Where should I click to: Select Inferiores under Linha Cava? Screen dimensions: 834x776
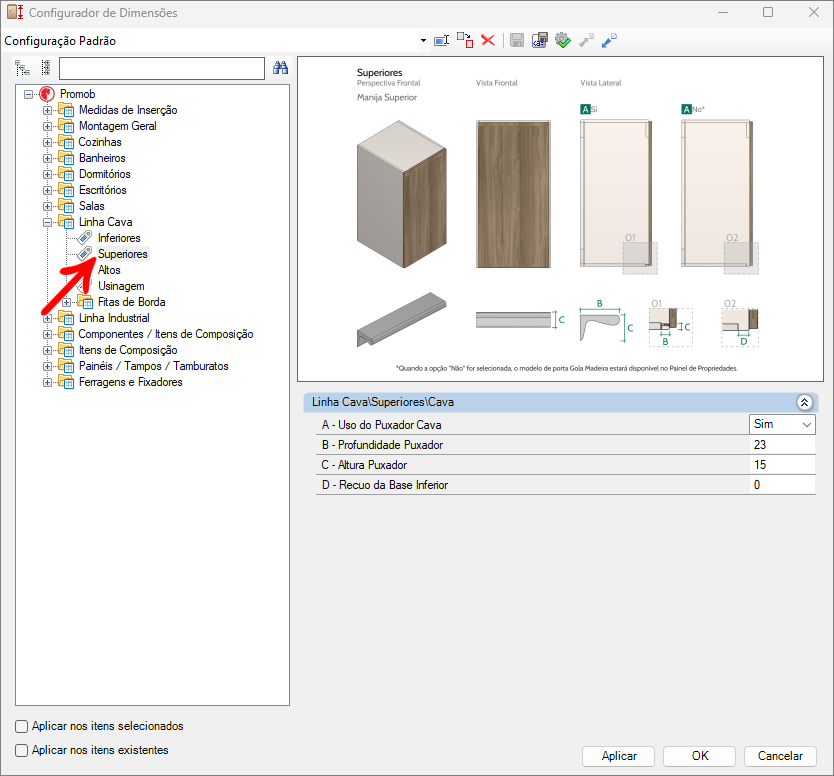click(x=119, y=238)
